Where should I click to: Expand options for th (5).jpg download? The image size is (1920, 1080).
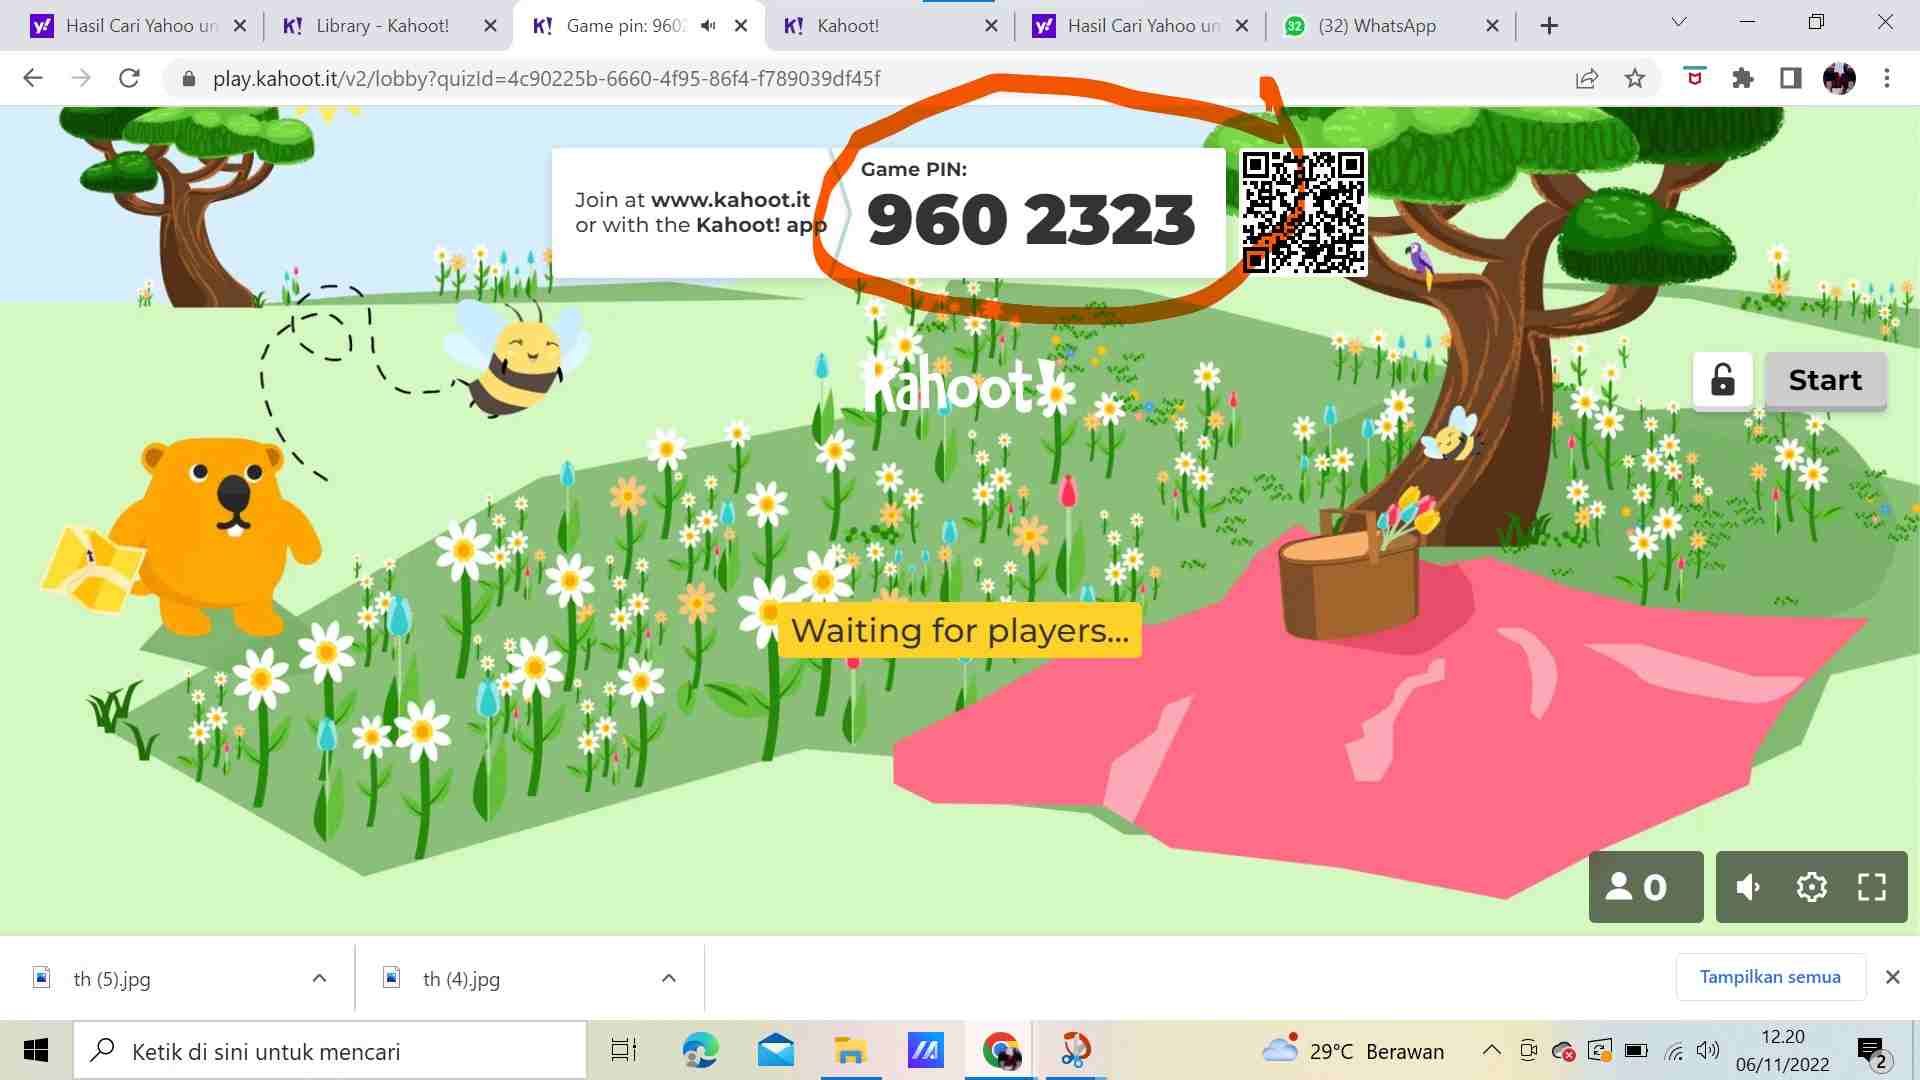[319, 978]
